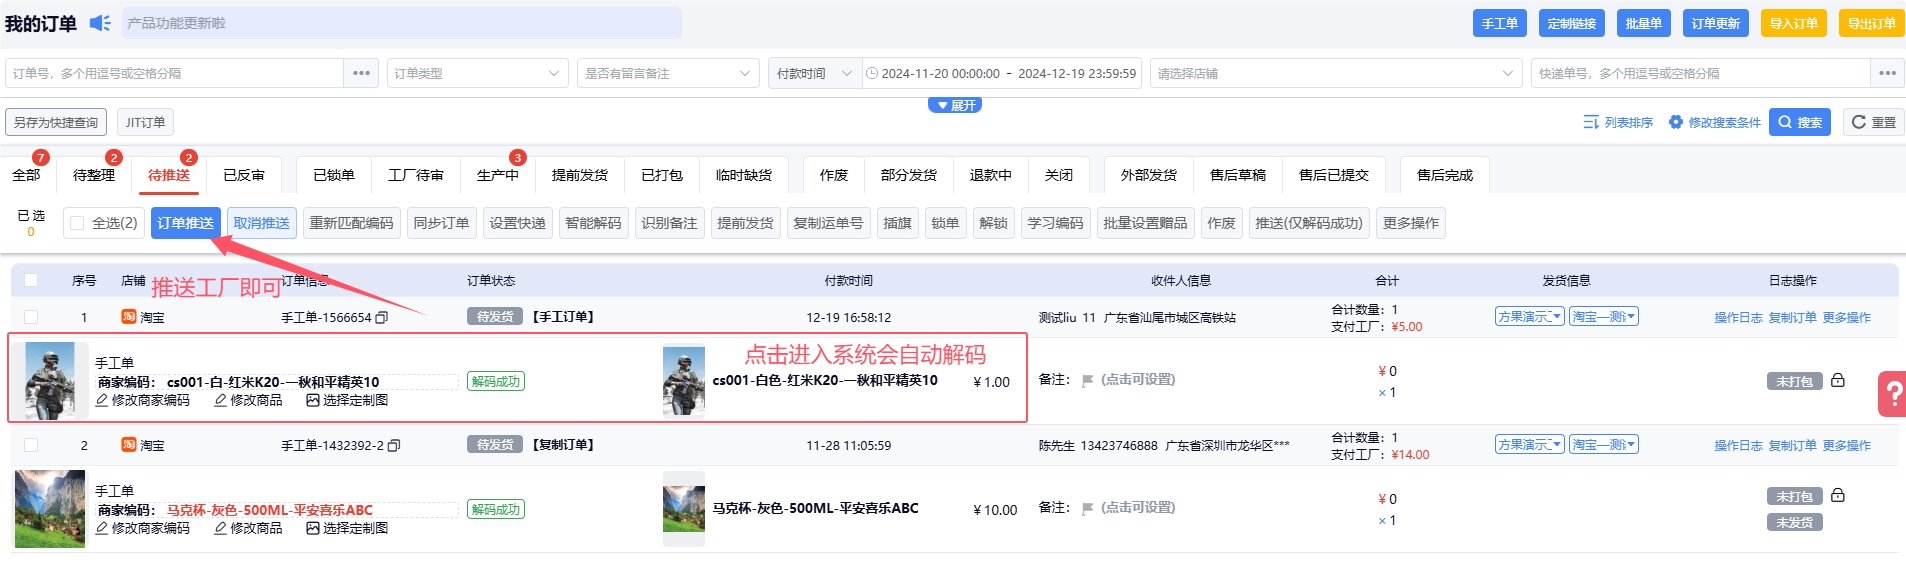Click 选择定制图 for 马克杯 item
Screen dimensions: 1906x580
click(347, 528)
